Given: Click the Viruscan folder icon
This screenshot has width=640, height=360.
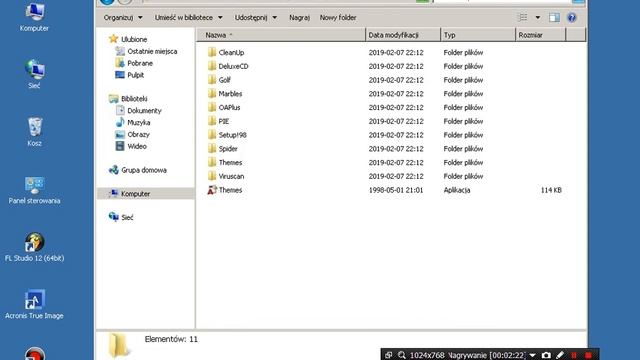Looking at the screenshot, I should tap(212, 176).
